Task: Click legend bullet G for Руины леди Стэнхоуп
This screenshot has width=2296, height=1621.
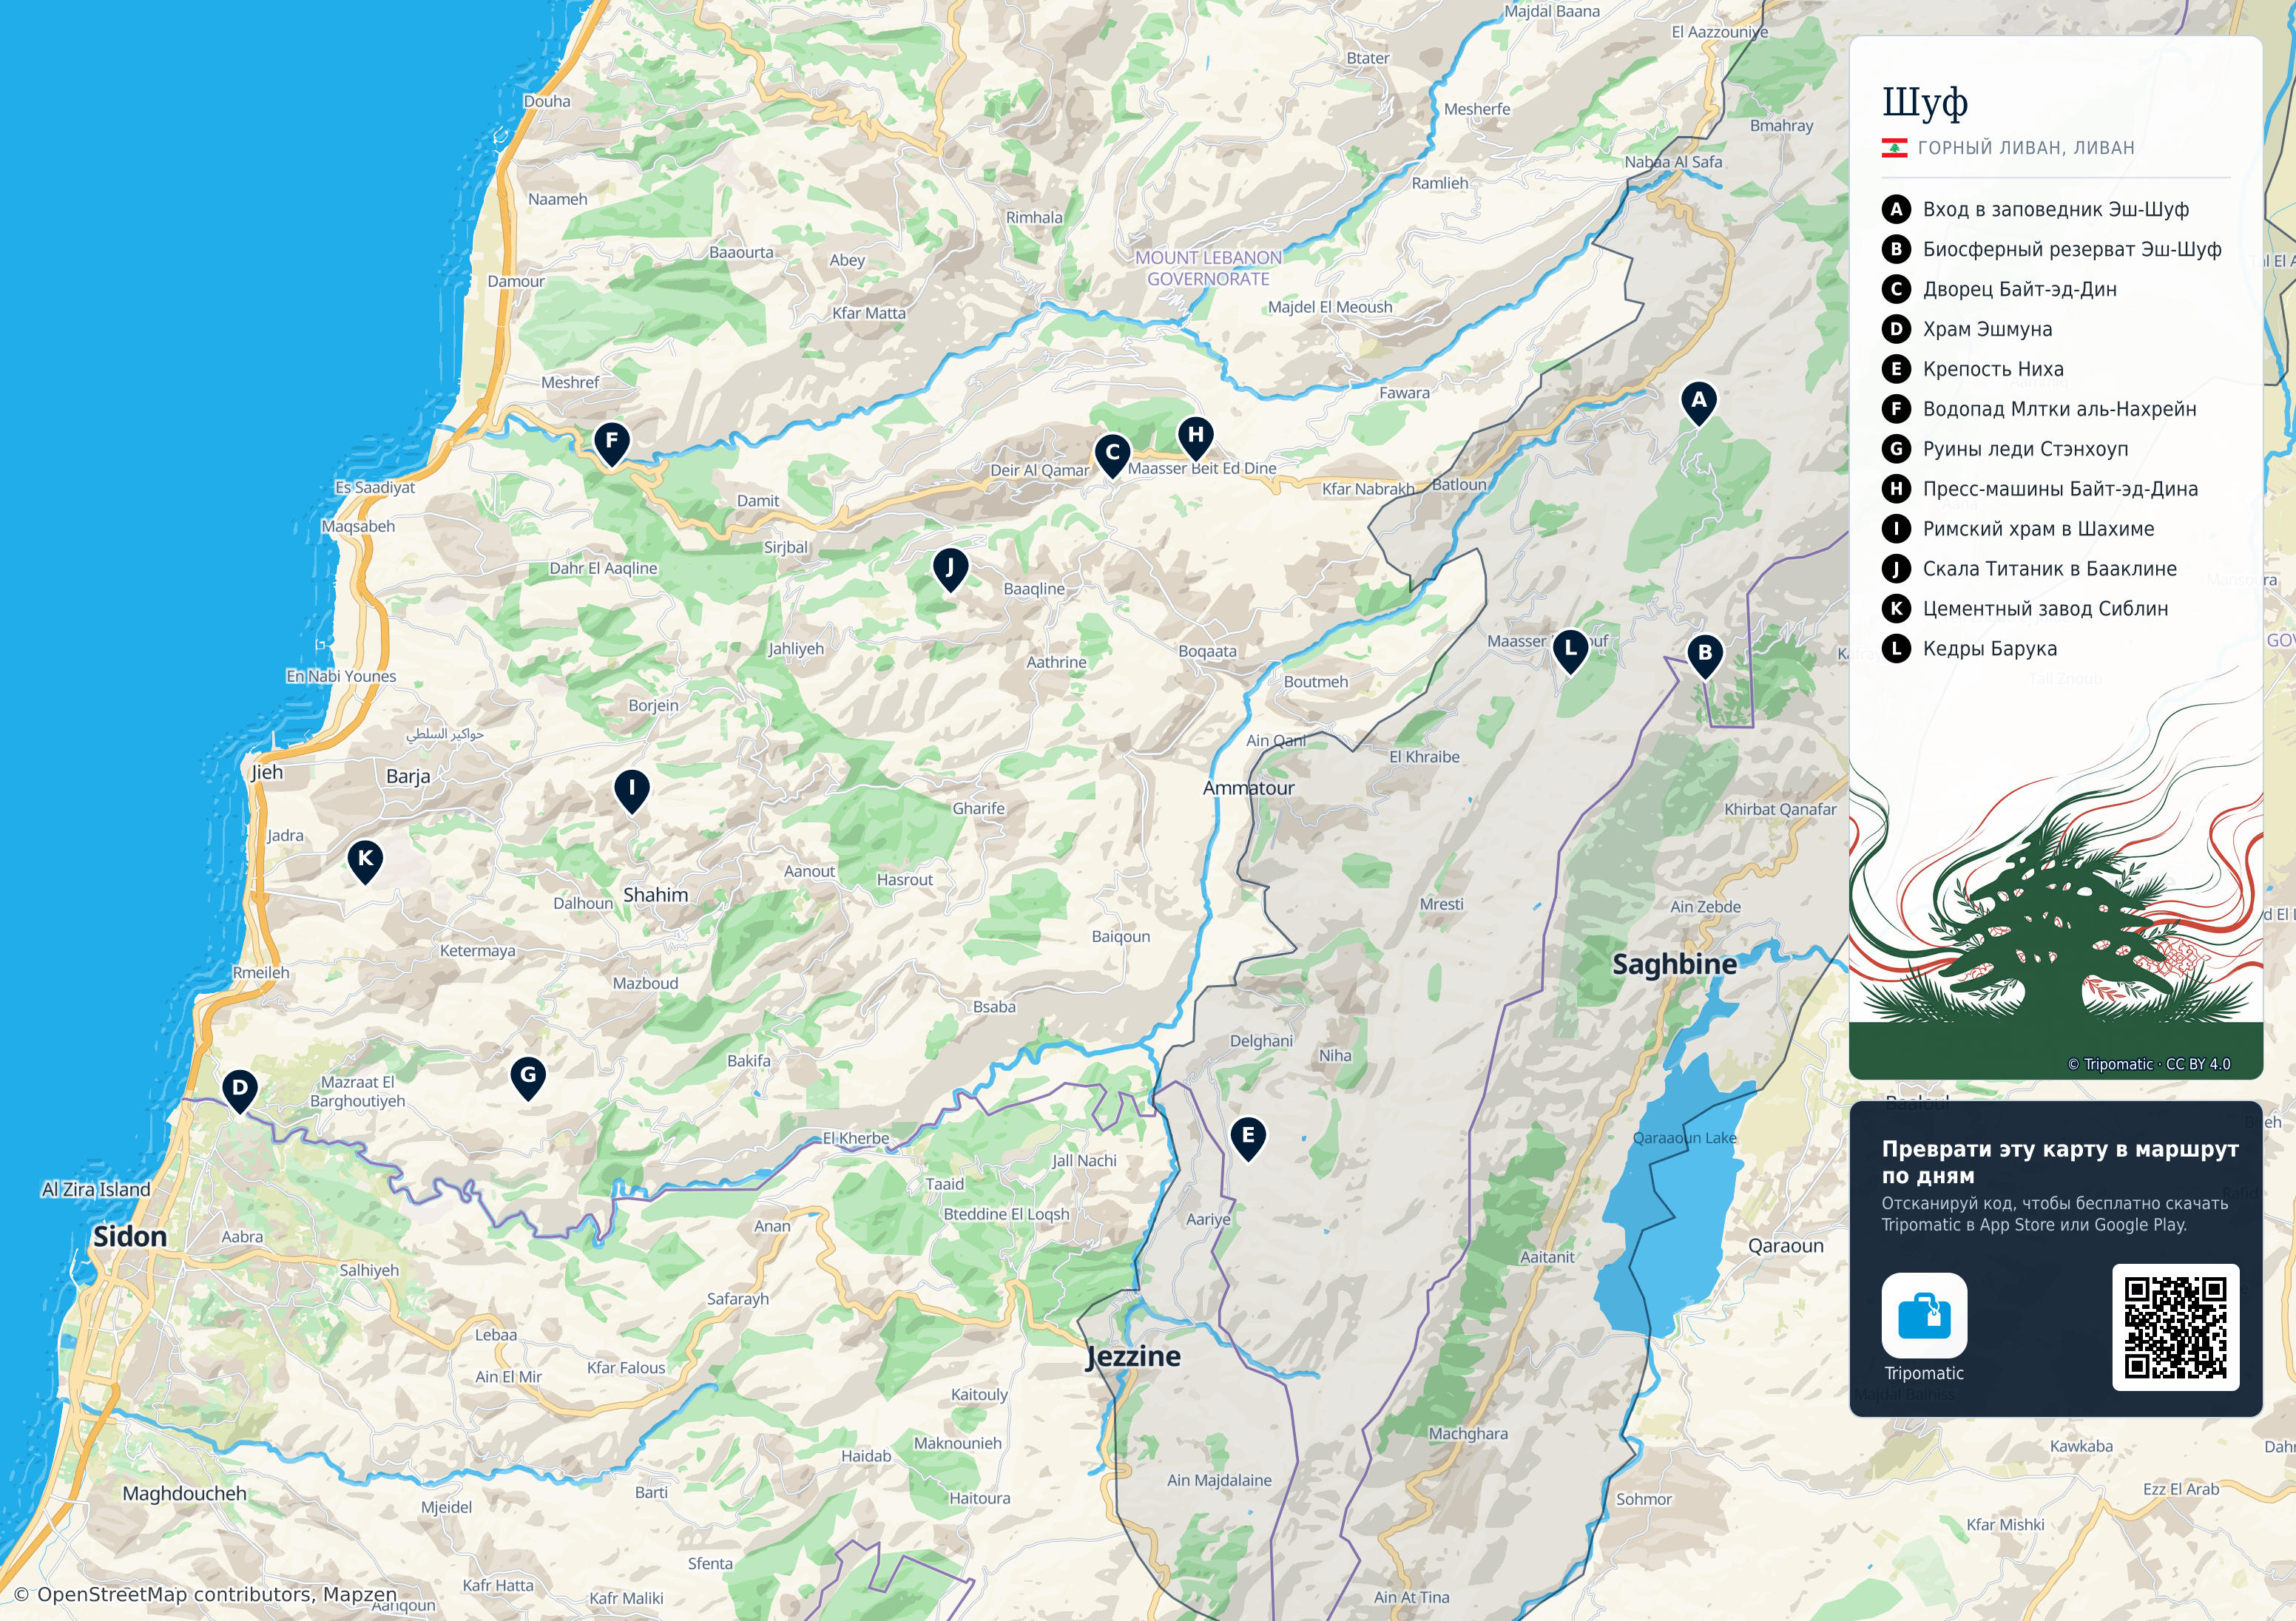Action: [x=1896, y=449]
